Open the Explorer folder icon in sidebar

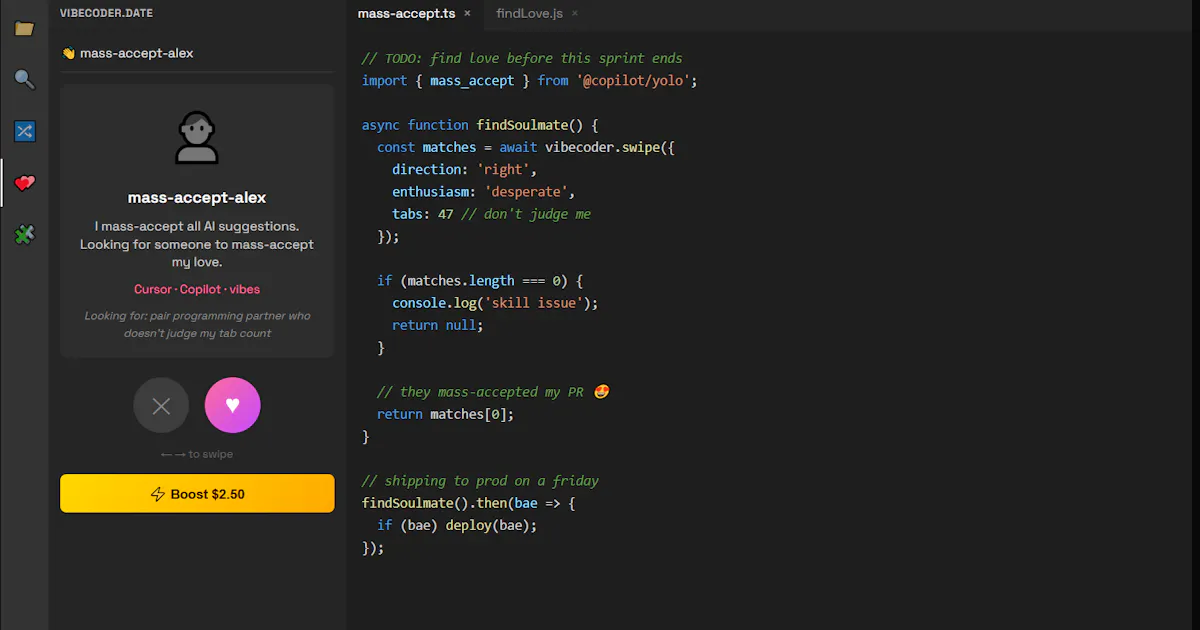(x=24, y=28)
